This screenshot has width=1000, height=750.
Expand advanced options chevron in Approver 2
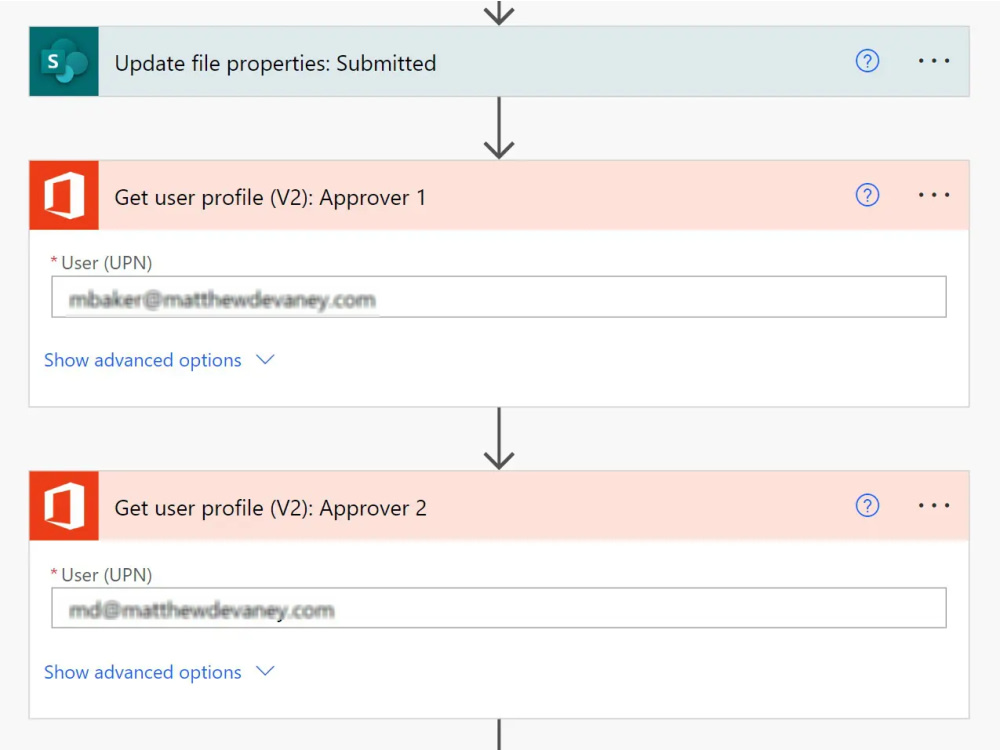point(265,671)
